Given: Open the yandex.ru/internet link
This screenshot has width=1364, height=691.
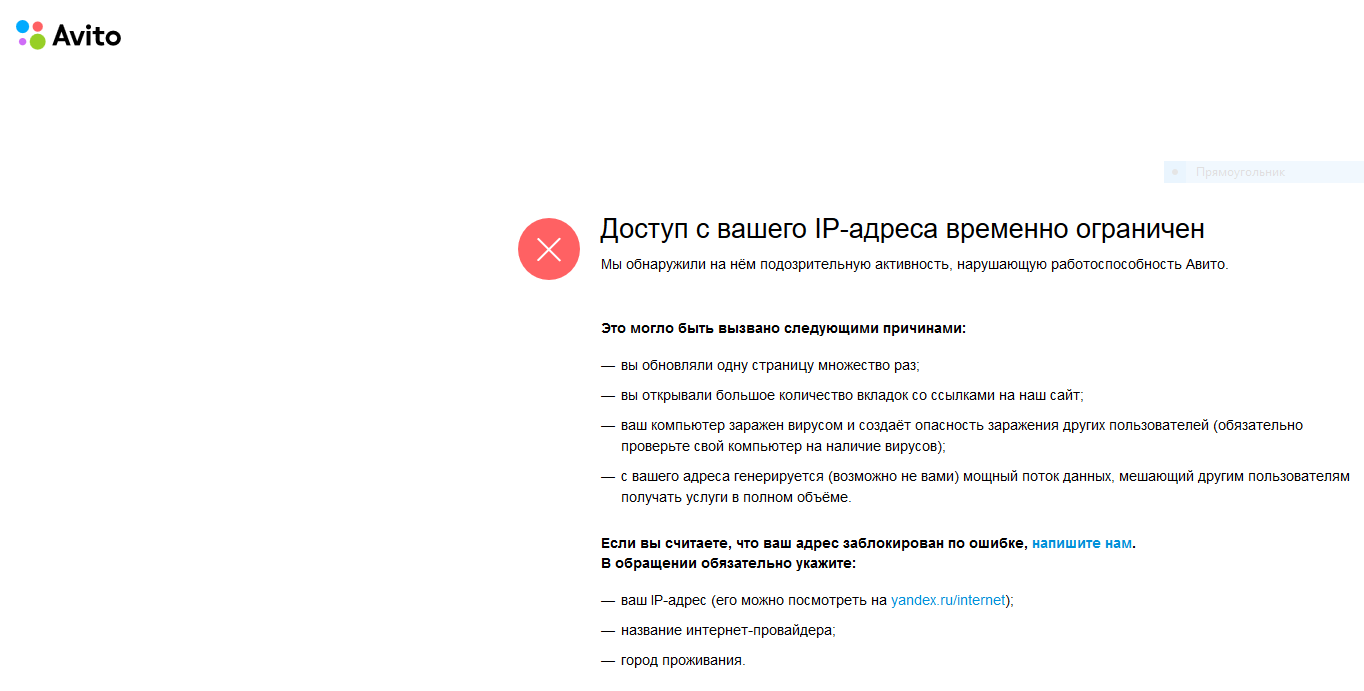Looking at the screenshot, I should [x=948, y=601].
